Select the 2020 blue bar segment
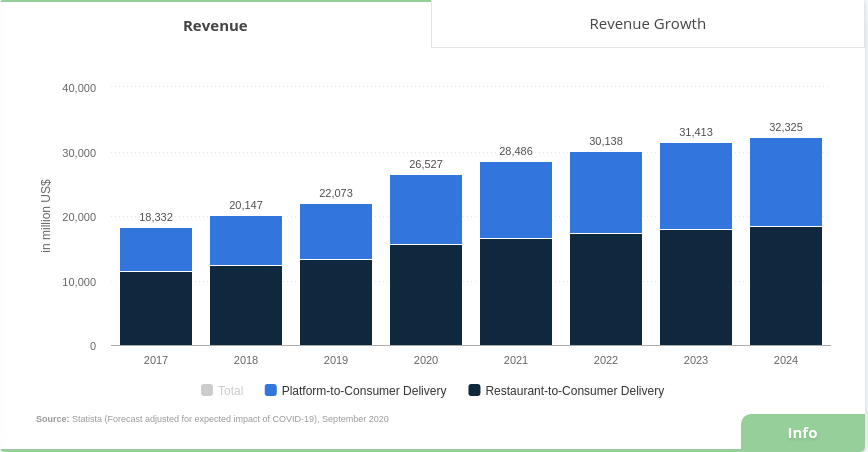 point(426,210)
